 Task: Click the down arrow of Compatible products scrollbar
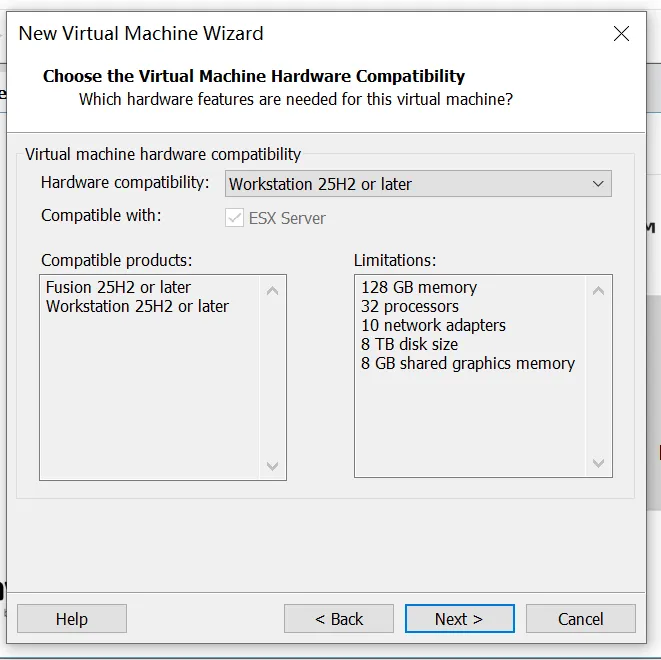tap(272, 466)
